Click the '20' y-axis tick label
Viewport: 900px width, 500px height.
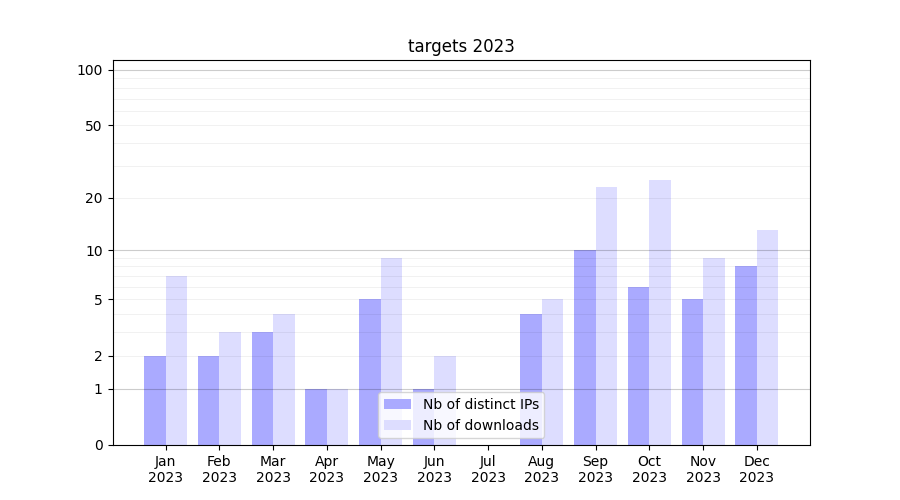click(x=94, y=198)
